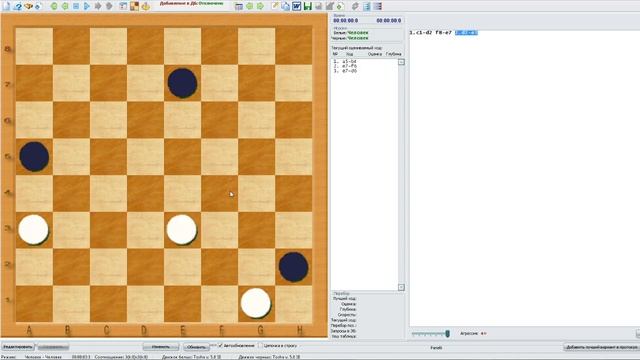Click the Обновить button
Image resolution: width=640 pixels, height=360 pixels.
[196, 347]
